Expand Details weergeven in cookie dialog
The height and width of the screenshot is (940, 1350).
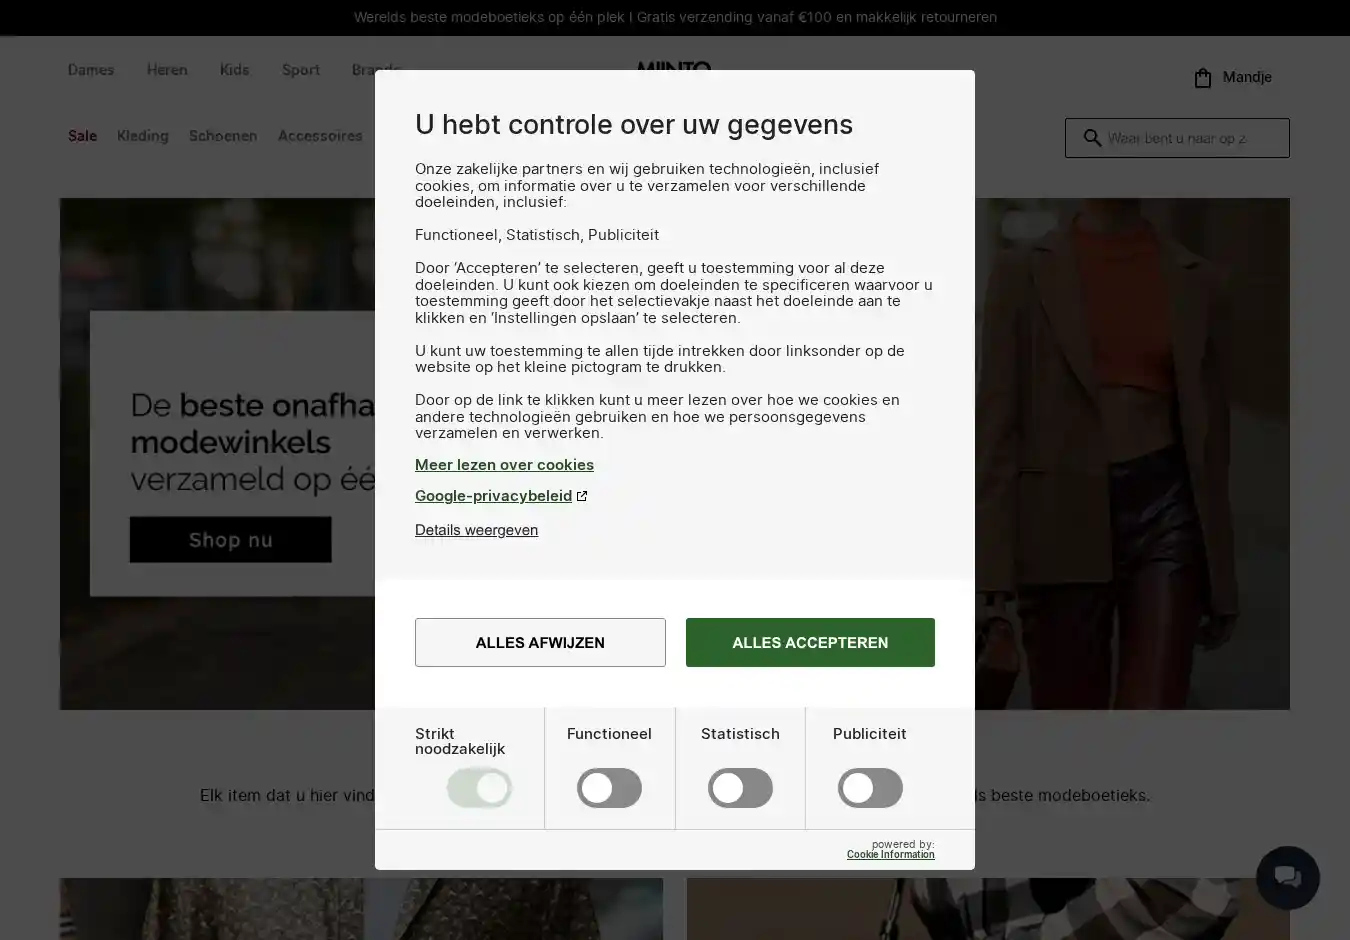(476, 530)
